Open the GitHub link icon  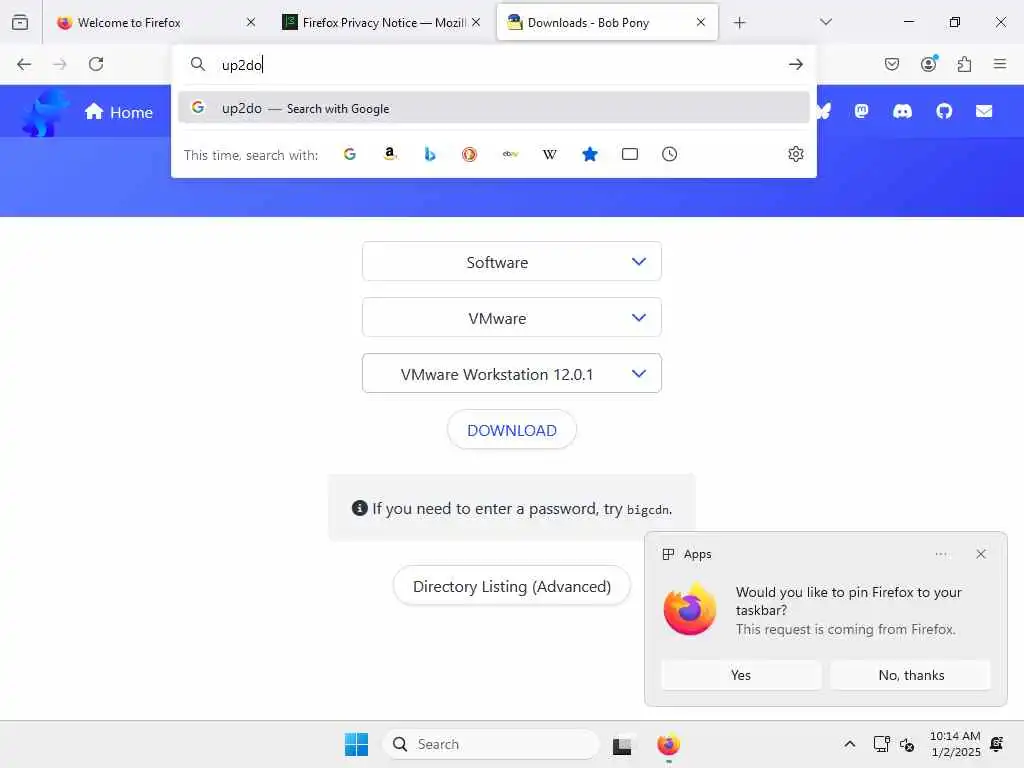(x=944, y=111)
